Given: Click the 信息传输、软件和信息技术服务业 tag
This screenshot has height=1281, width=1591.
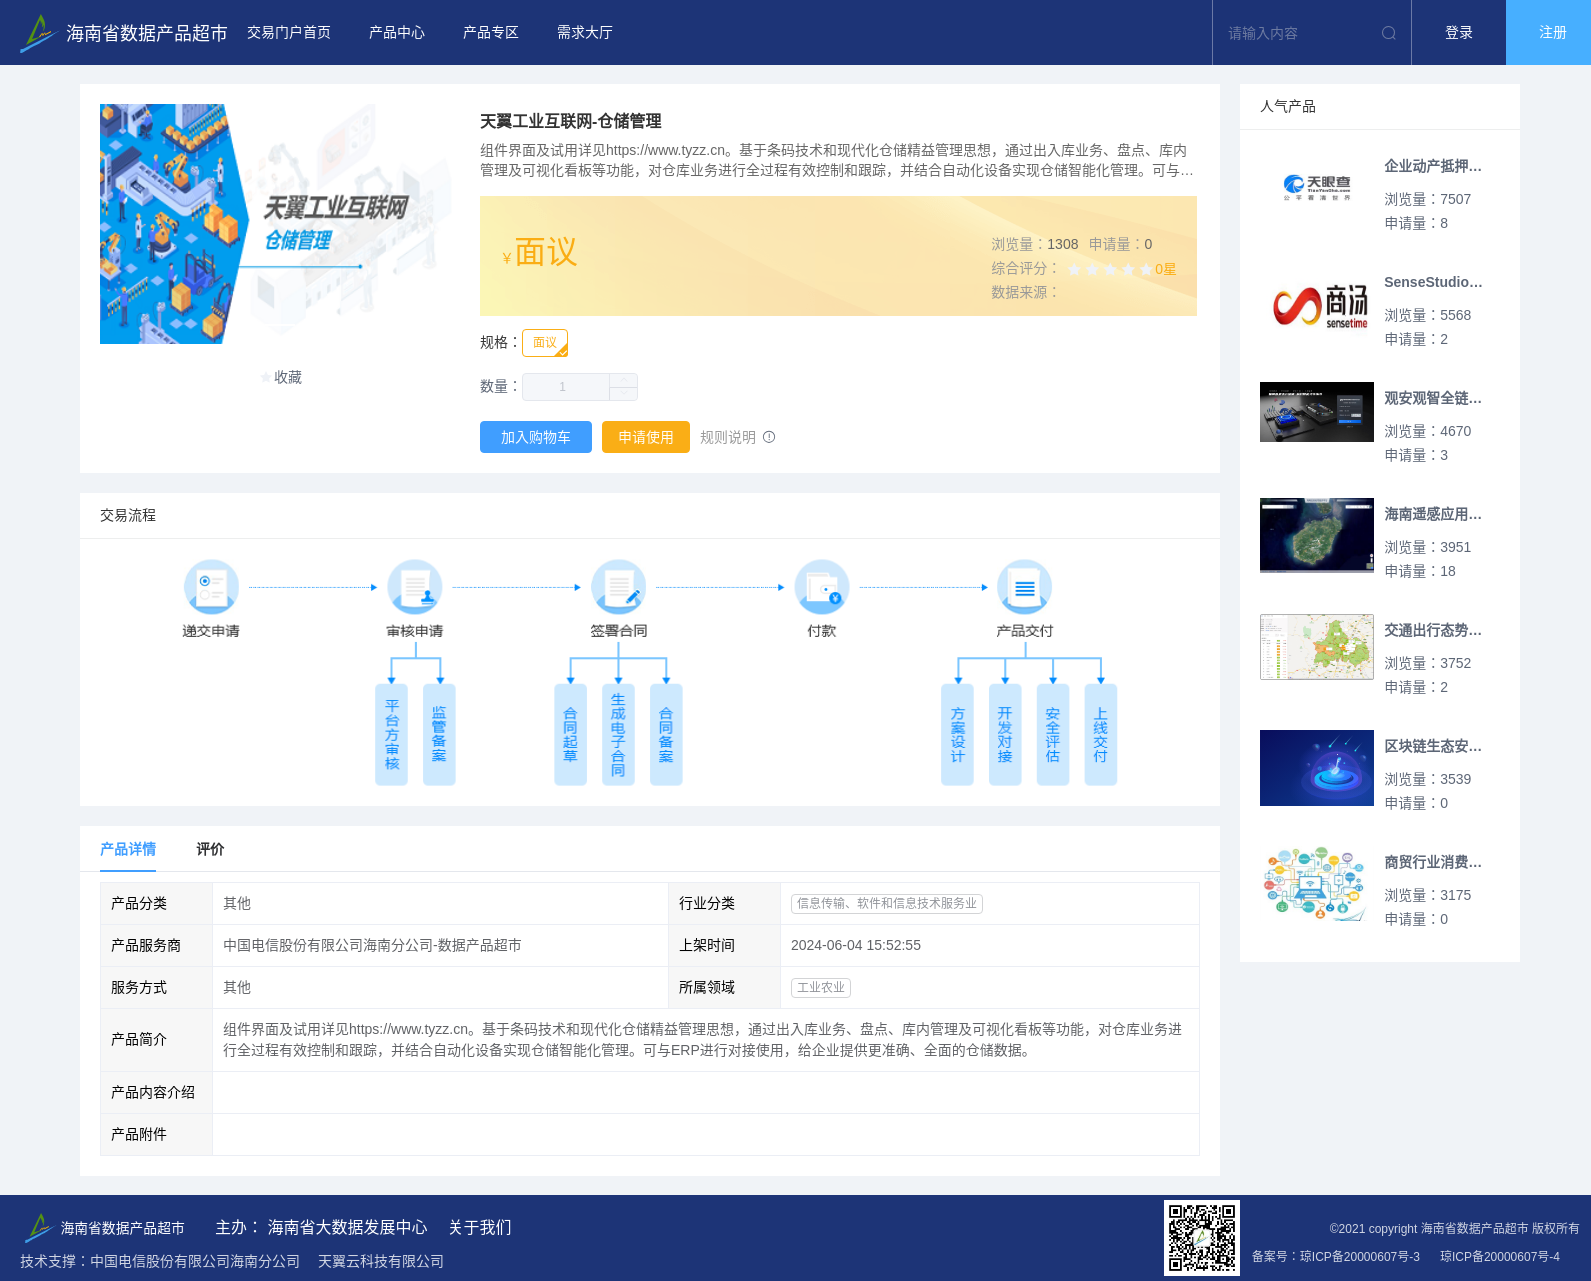Looking at the screenshot, I should point(887,903).
